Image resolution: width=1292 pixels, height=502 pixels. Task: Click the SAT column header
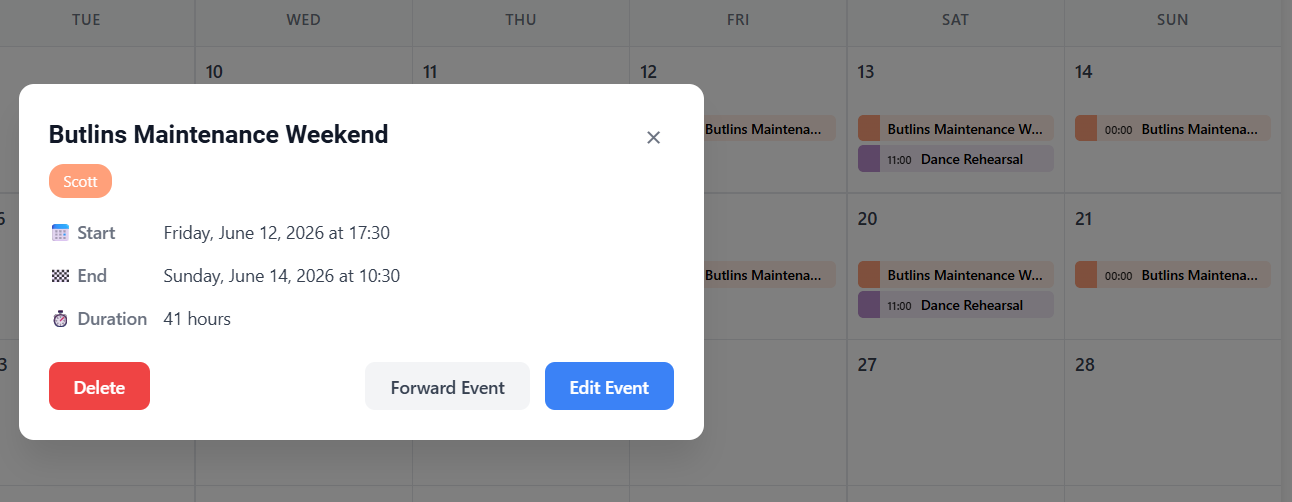pyautogui.click(x=956, y=20)
